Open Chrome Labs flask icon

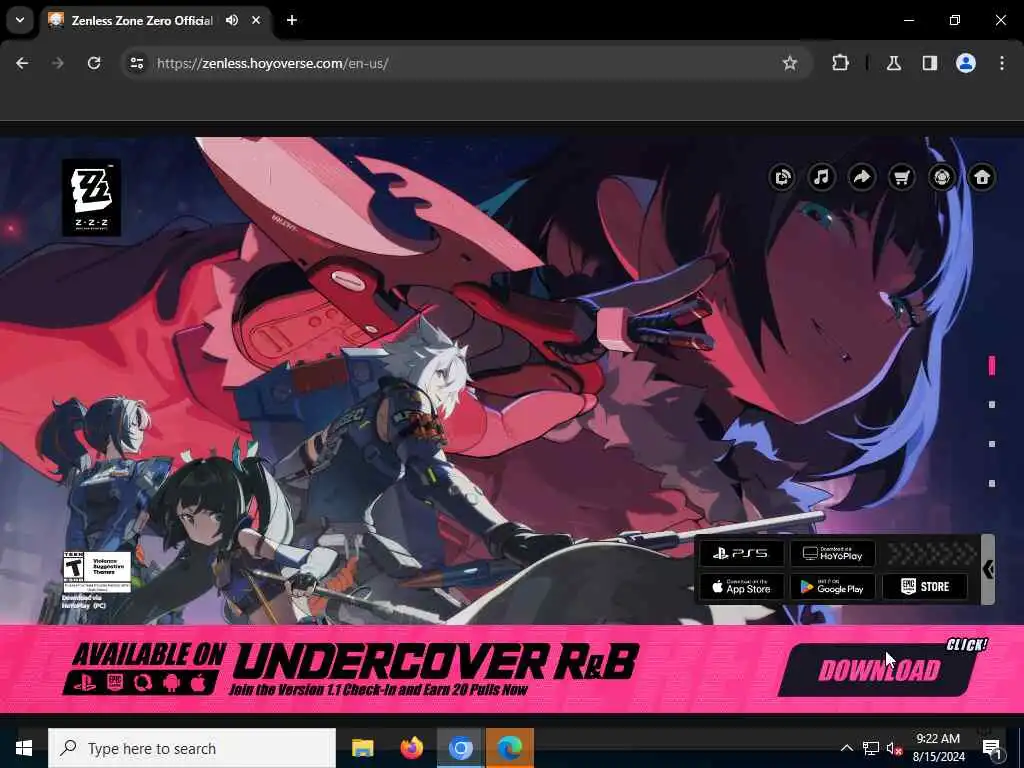[894, 63]
